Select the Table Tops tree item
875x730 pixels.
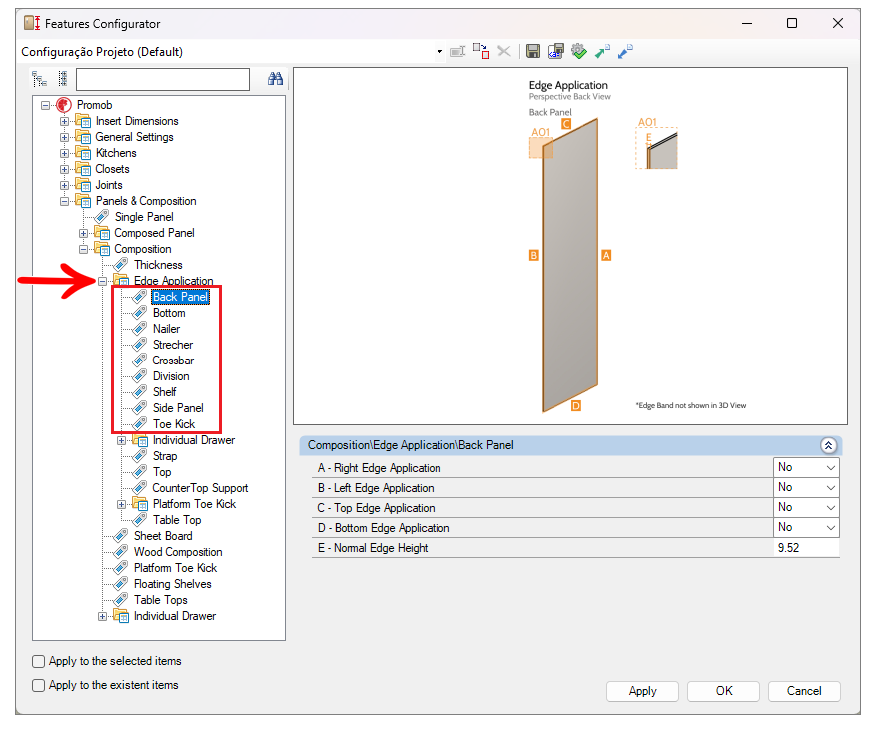coord(161,601)
